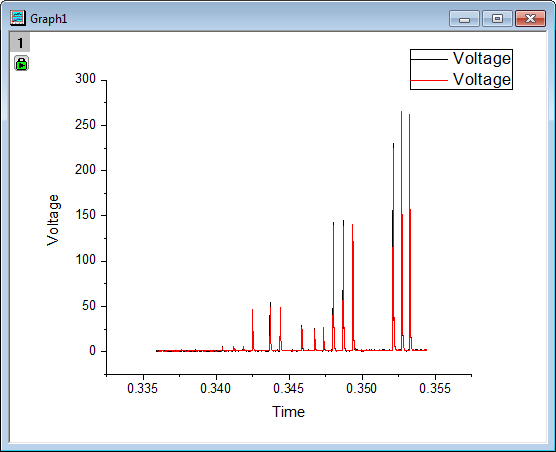Click Y-axis tick label 200
Image resolution: width=556 pixels, height=452 pixels.
85,170
